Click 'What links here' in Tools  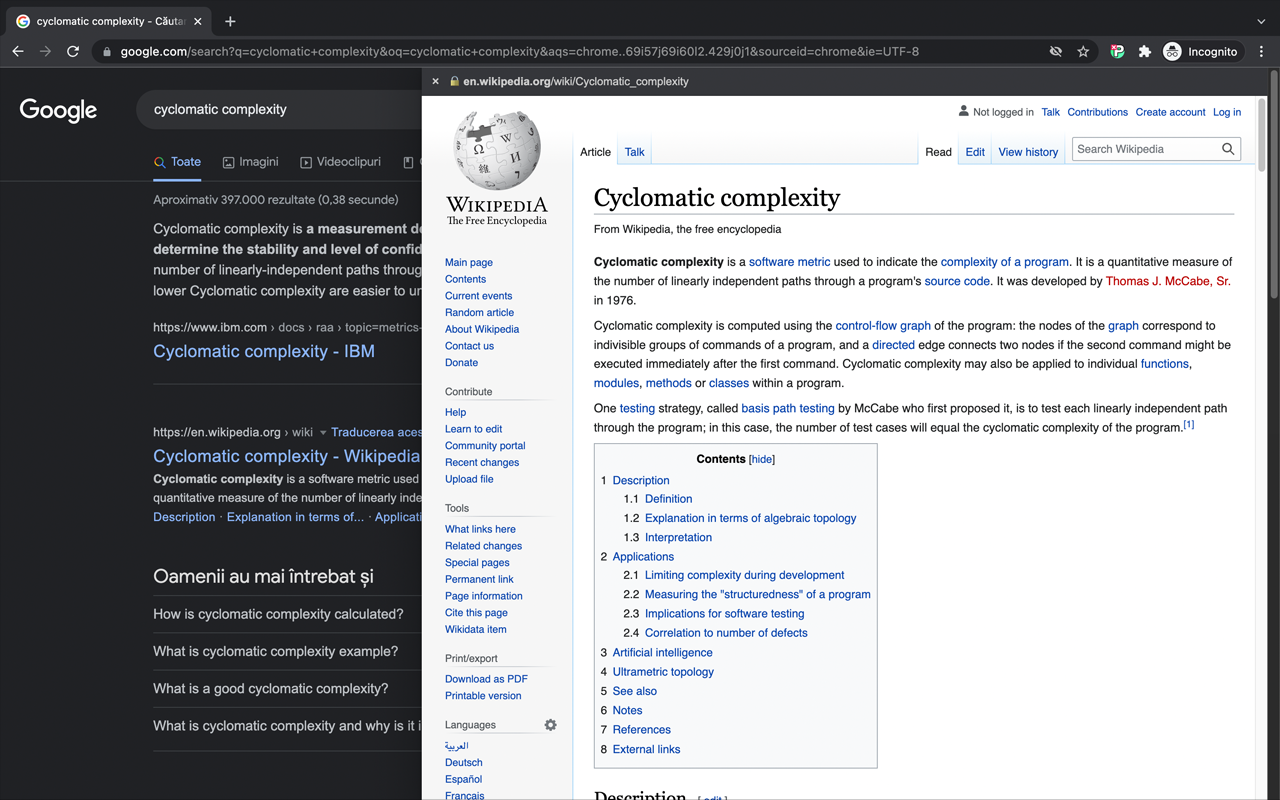[x=480, y=529]
